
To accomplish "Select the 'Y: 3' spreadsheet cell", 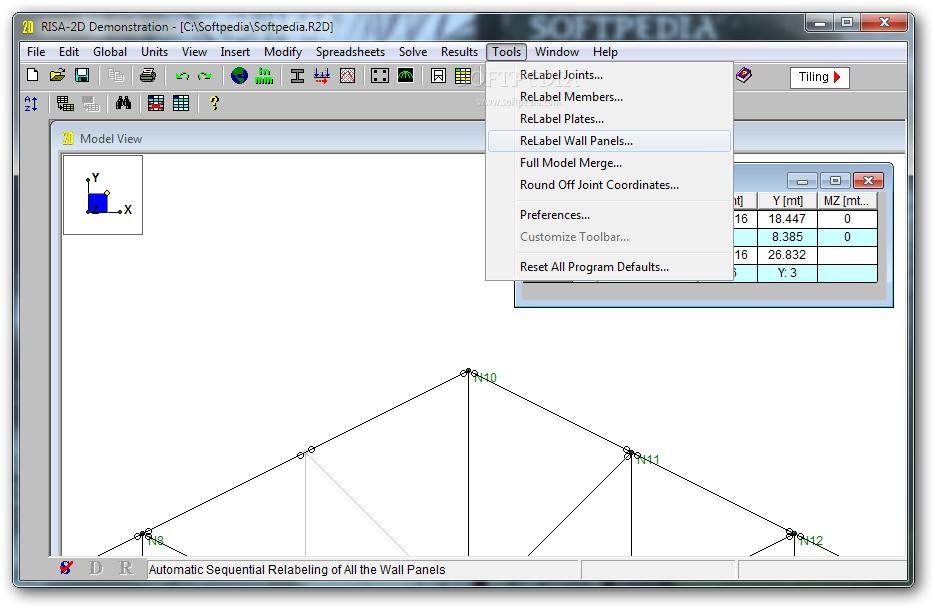I will click(x=787, y=273).
